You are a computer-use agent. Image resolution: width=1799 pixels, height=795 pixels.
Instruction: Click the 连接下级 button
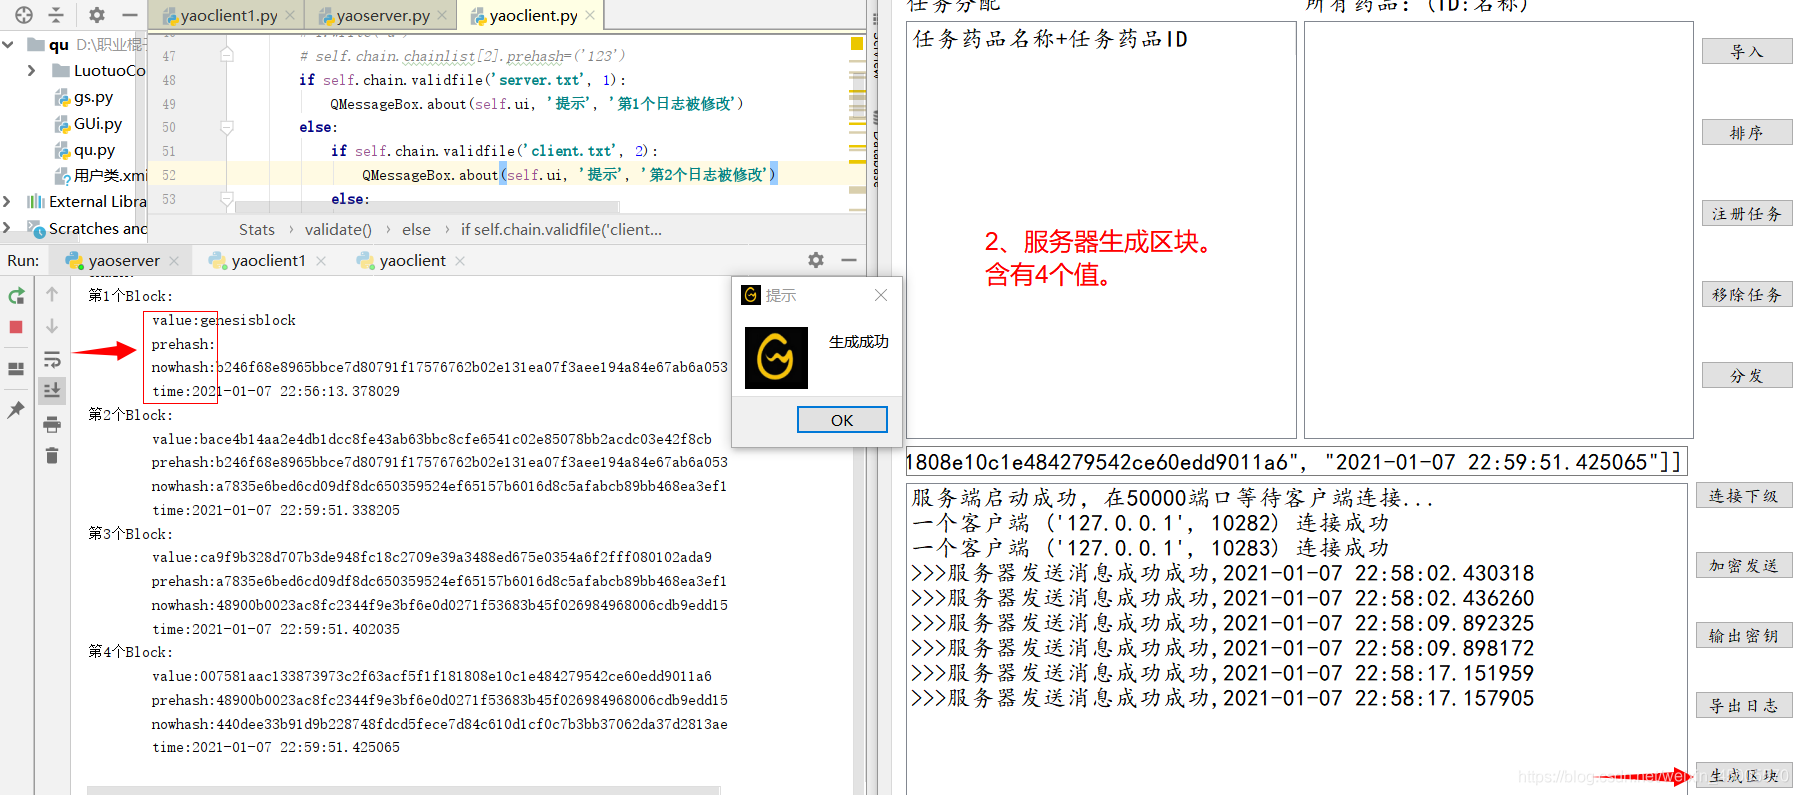click(1744, 495)
